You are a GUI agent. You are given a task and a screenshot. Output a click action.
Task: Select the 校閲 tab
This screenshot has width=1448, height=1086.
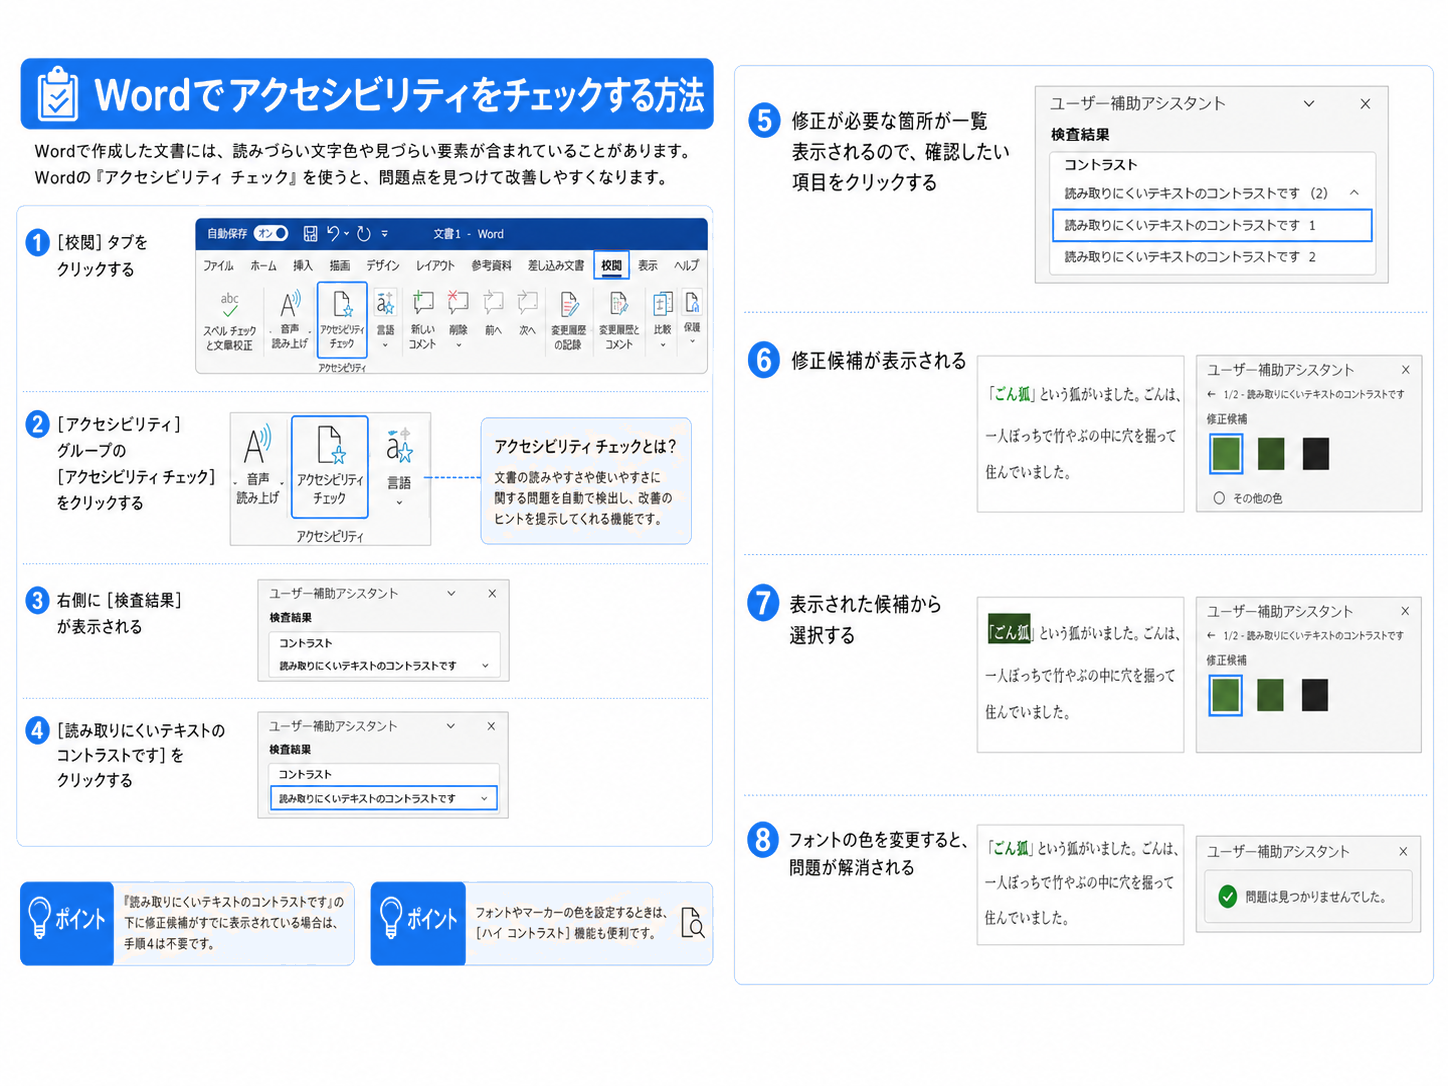(x=612, y=266)
